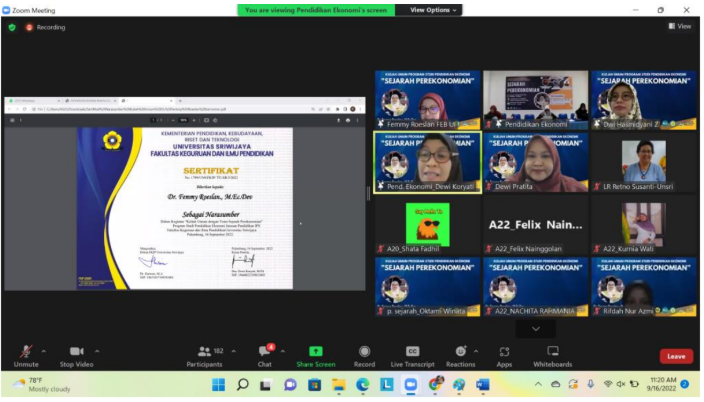Change layout using the View button
The width and height of the screenshot is (704, 402).
coord(679,27)
